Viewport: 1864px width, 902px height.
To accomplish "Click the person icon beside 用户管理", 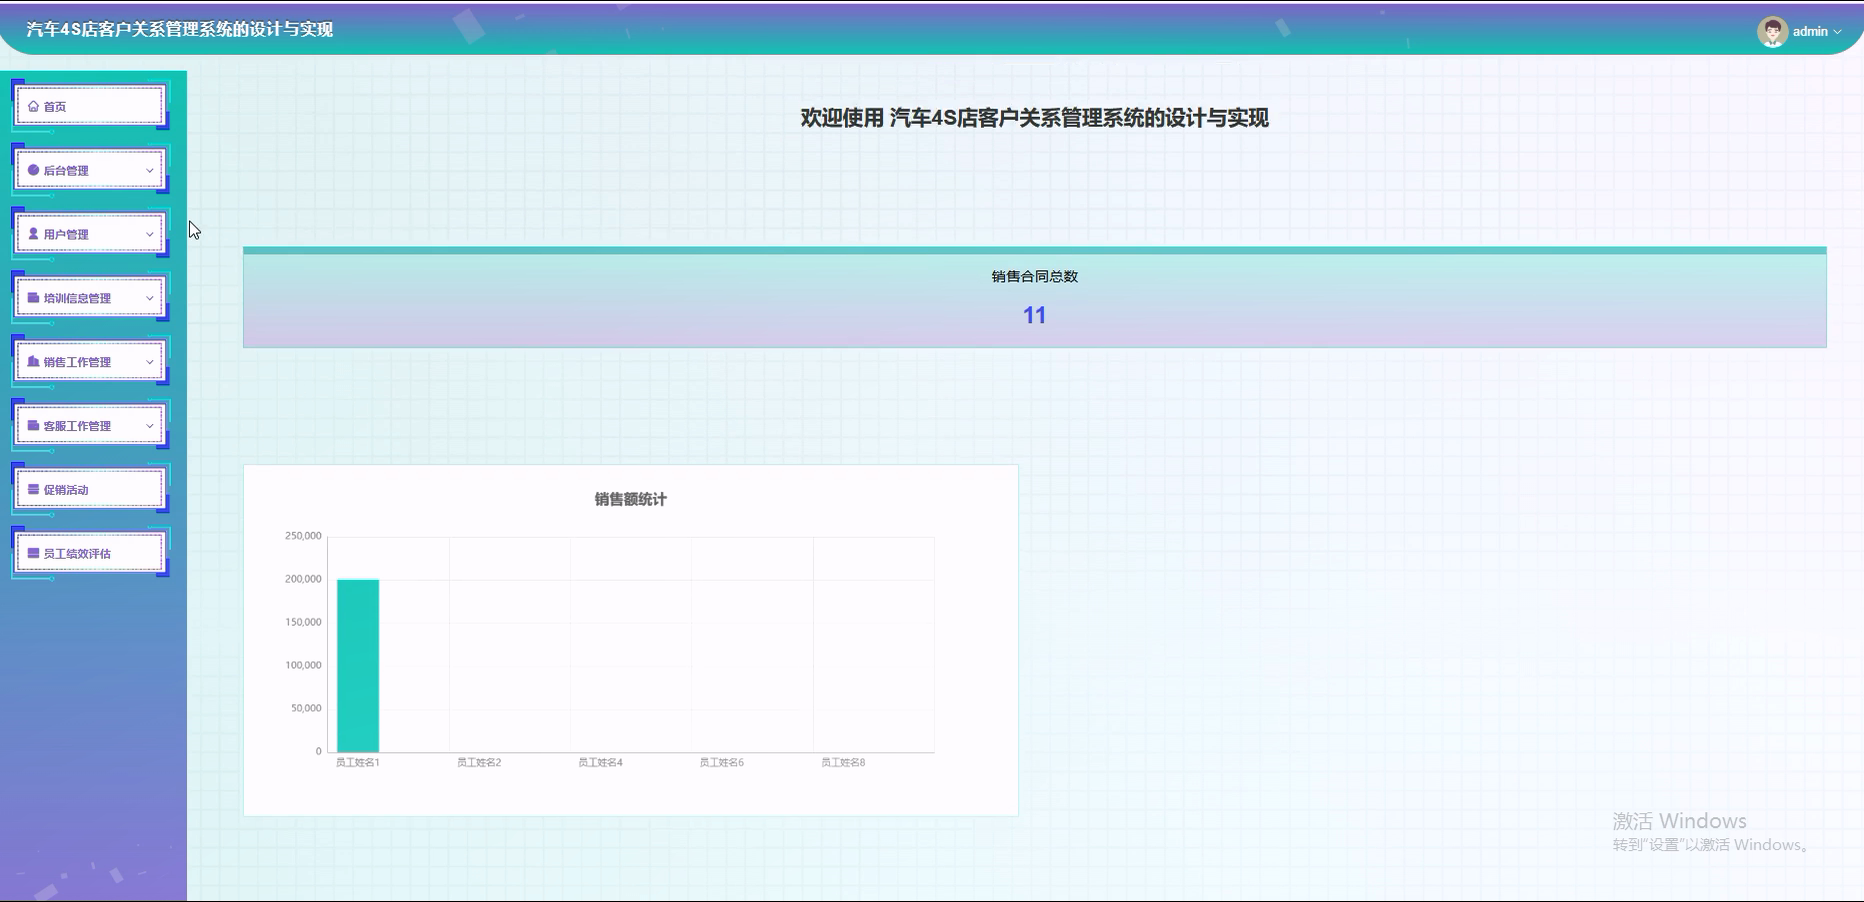I will tap(33, 234).
